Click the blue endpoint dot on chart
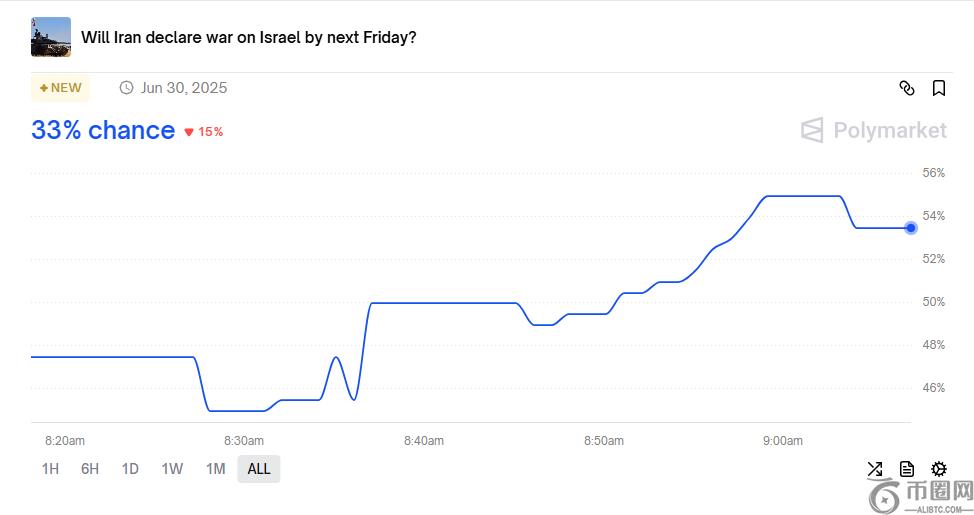974x515 pixels. (911, 228)
